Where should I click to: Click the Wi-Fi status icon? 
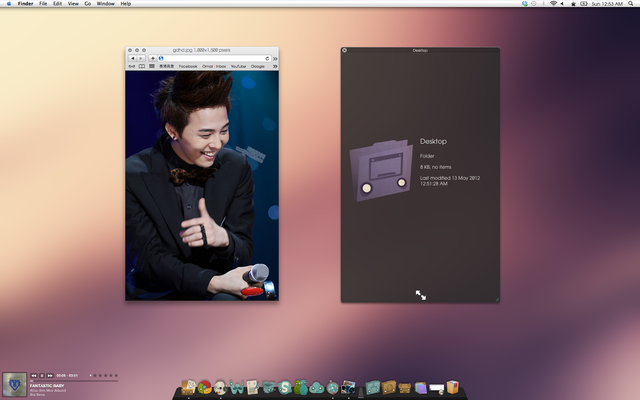(553, 4)
